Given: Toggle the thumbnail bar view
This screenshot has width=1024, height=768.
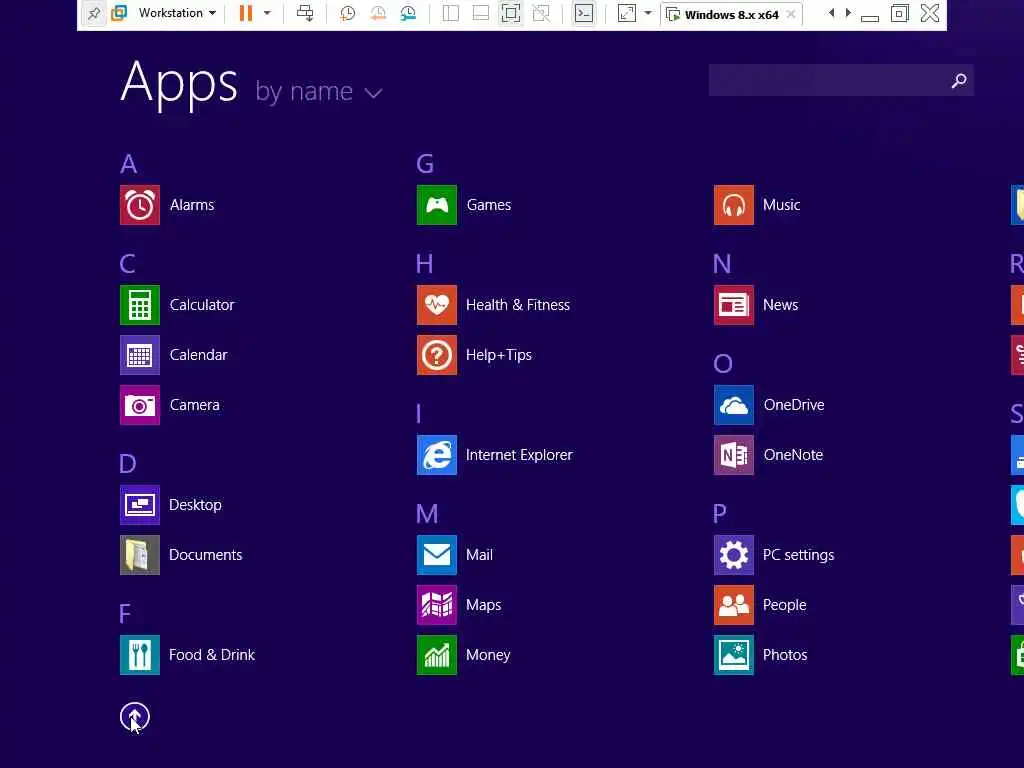Looking at the screenshot, I should tap(481, 13).
